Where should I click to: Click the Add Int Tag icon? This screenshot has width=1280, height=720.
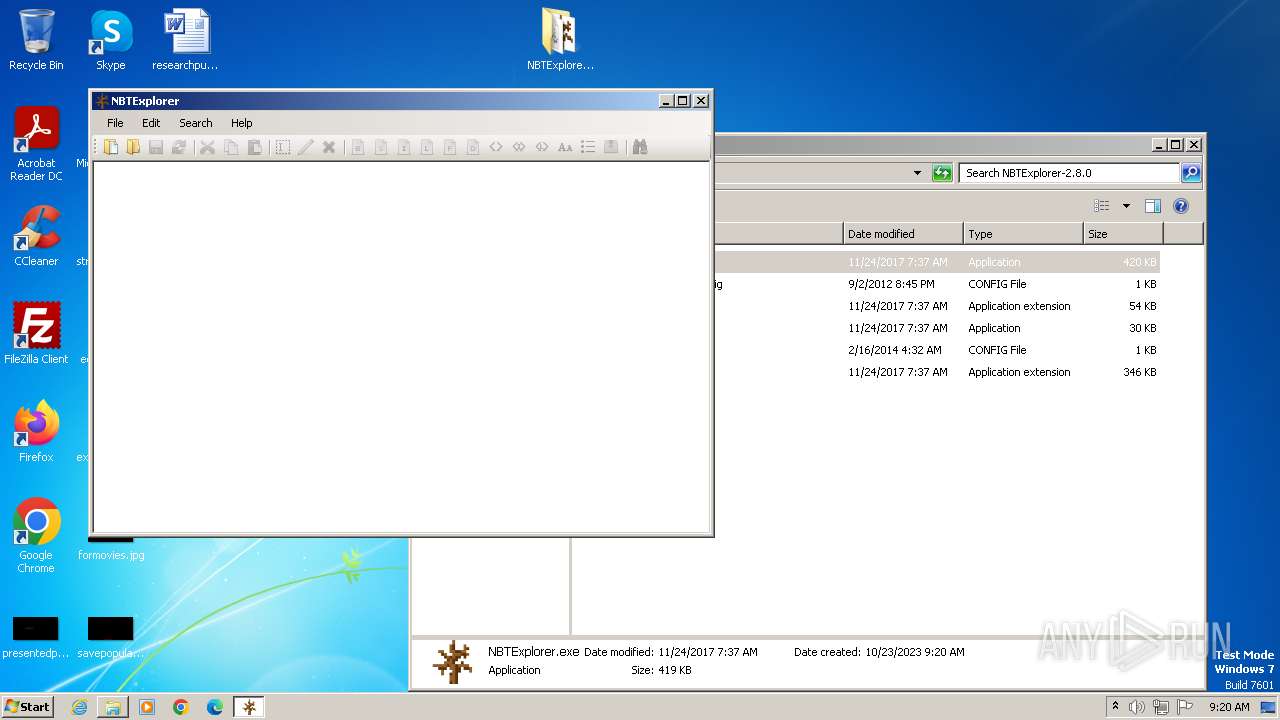(x=403, y=147)
